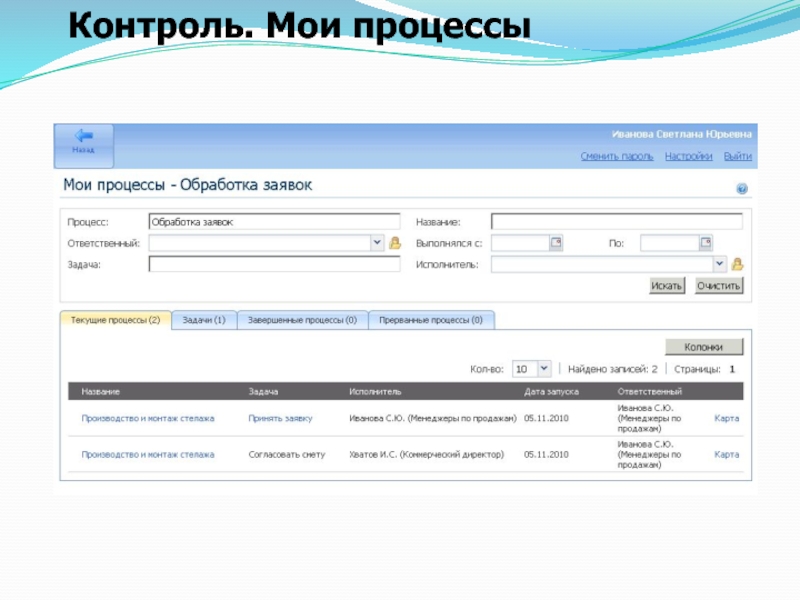Switch to Завершенные процессы (0) tab
The image size is (800, 600).
click(x=302, y=320)
